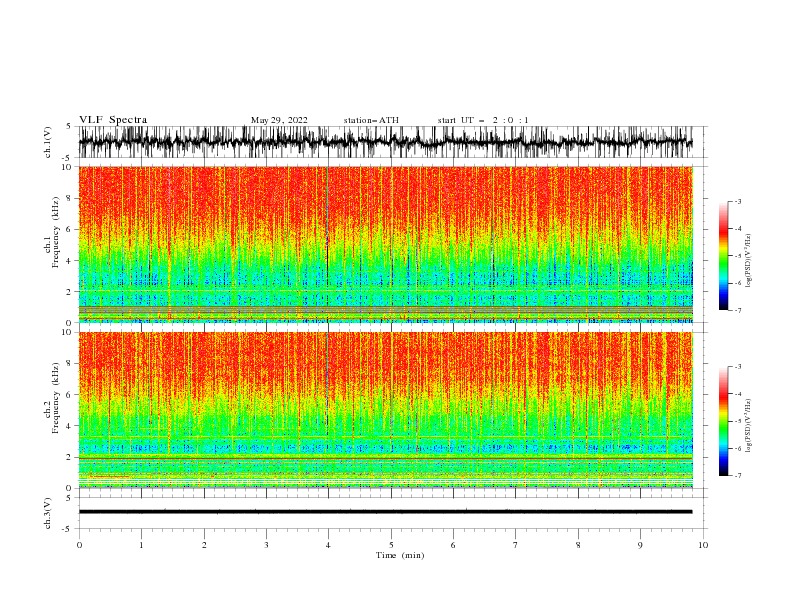
Task: Click the 'start UT = 2:0:1' label
Action: pos(483,120)
